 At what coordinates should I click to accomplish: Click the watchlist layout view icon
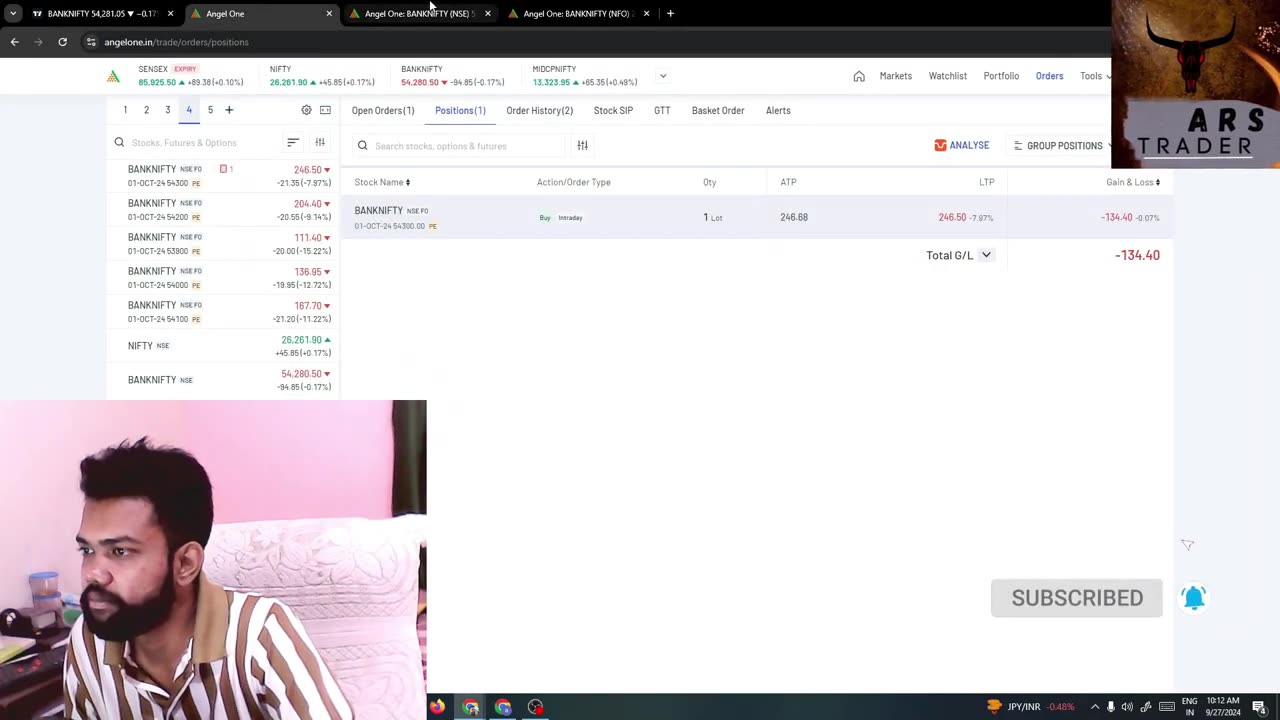325,110
